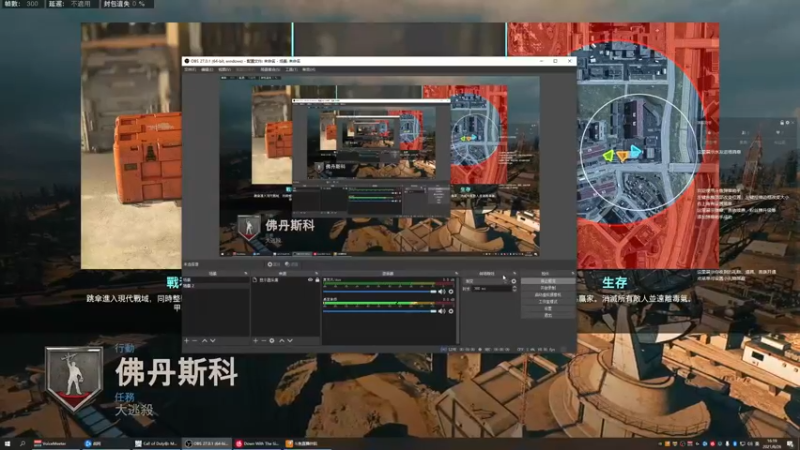The height and width of the screenshot is (450, 800).
Task: Open Windows taskbar search
Action: tap(22, 444)
